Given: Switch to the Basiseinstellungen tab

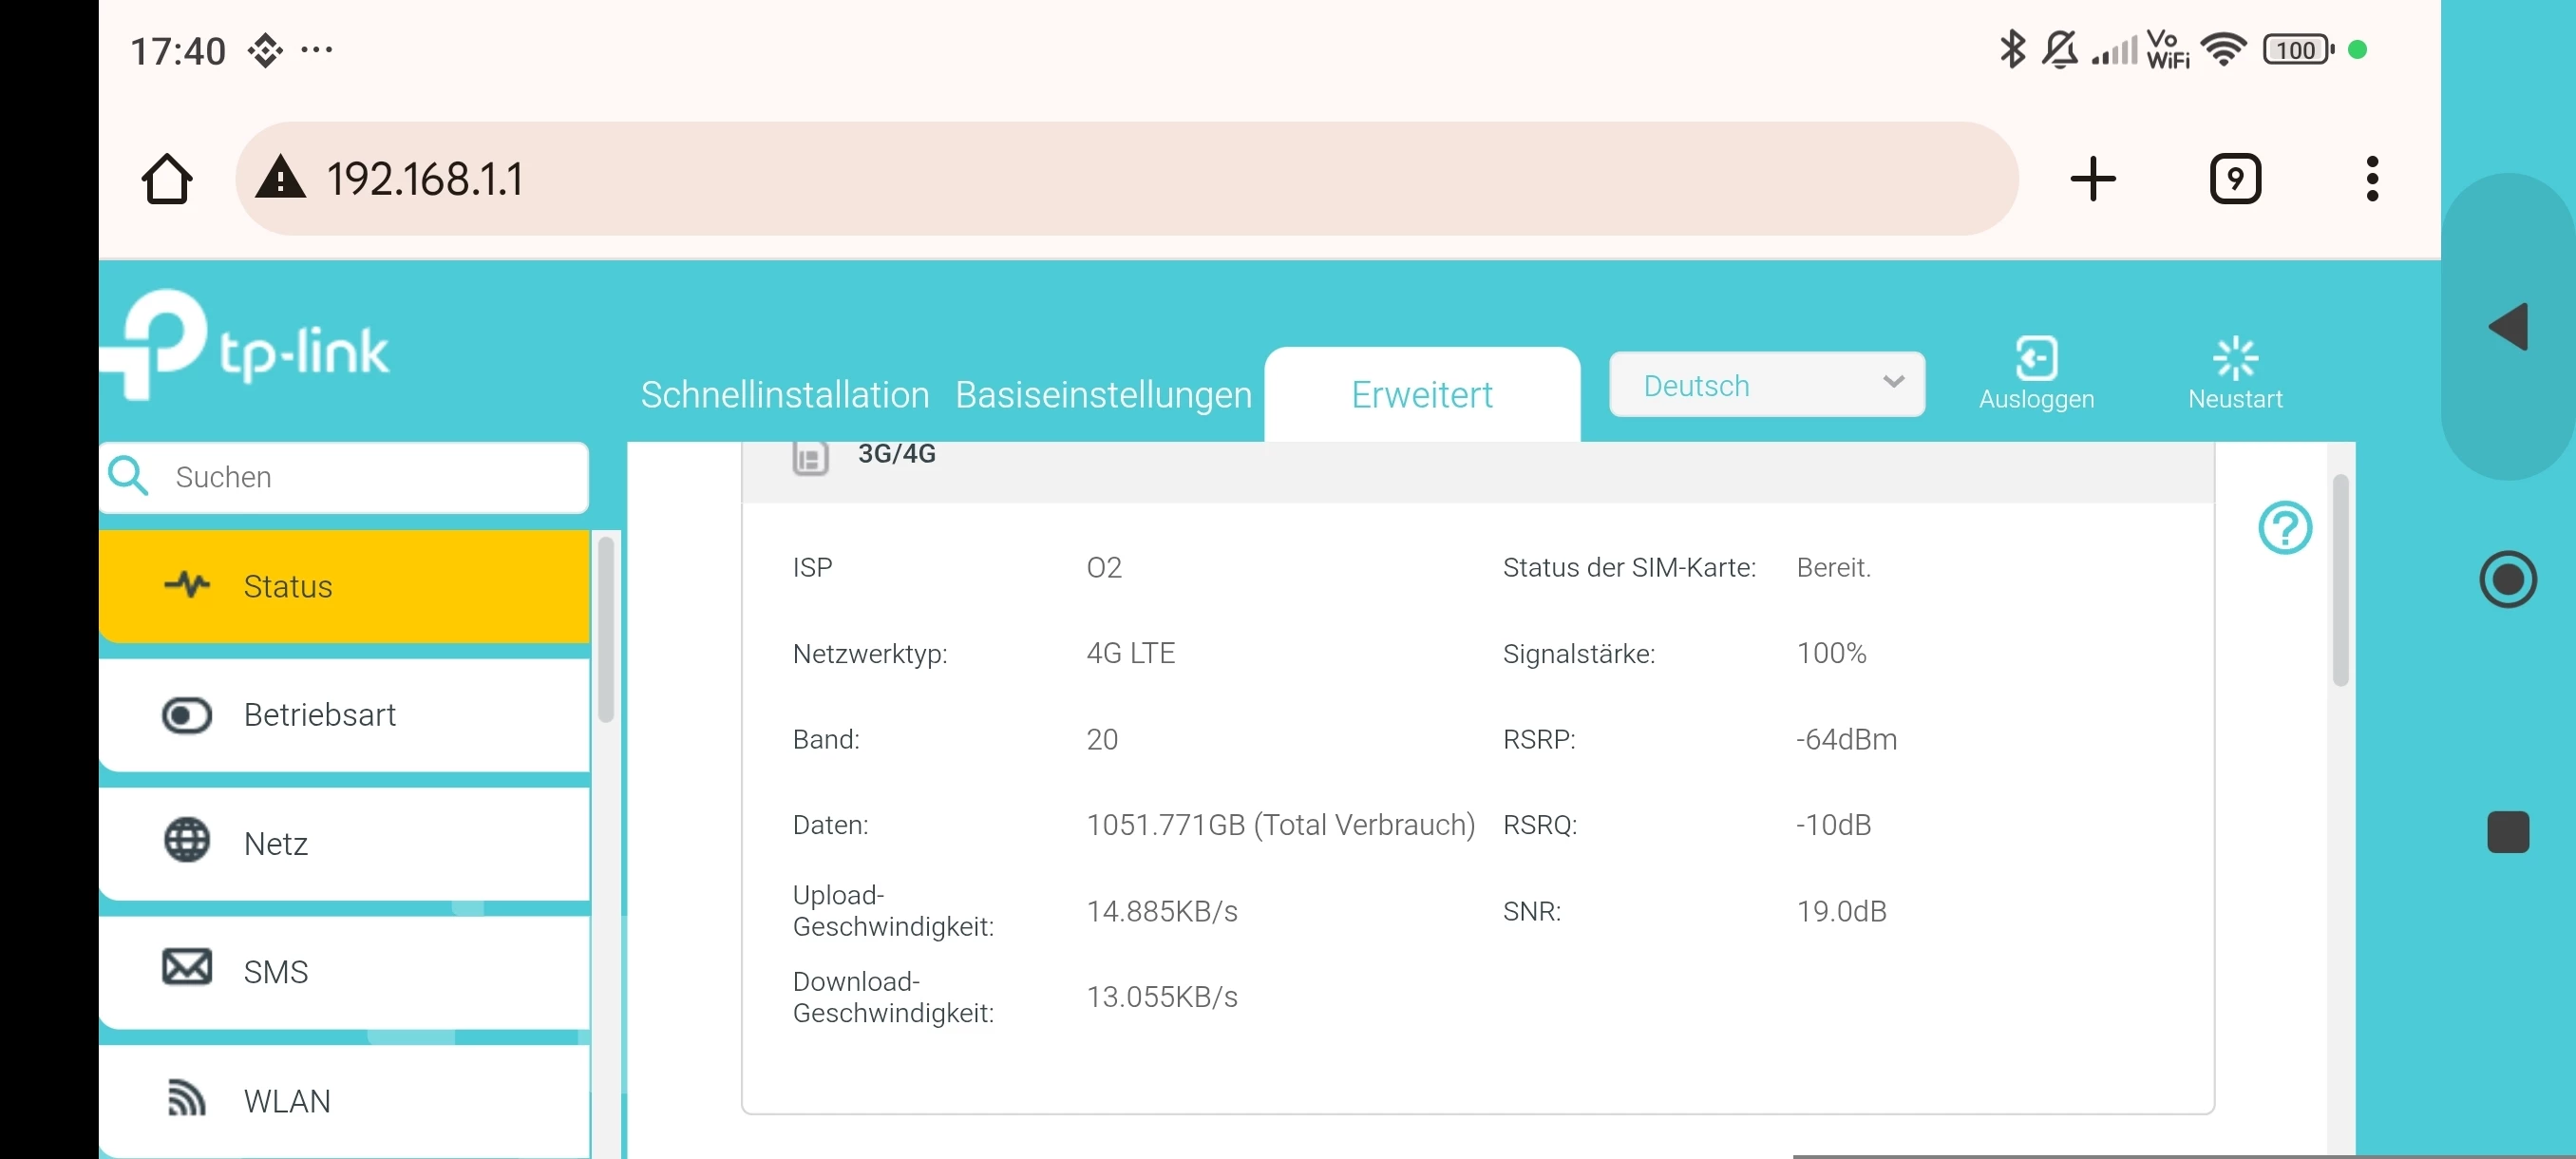Looking at the screenshot, I should coord(1103,395).
